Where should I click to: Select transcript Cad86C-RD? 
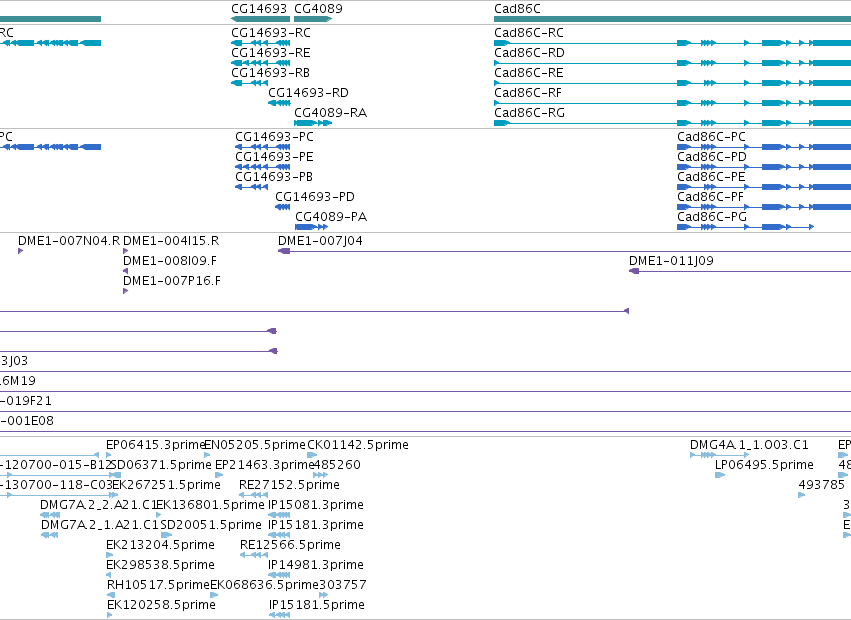(x=529, y=53)
